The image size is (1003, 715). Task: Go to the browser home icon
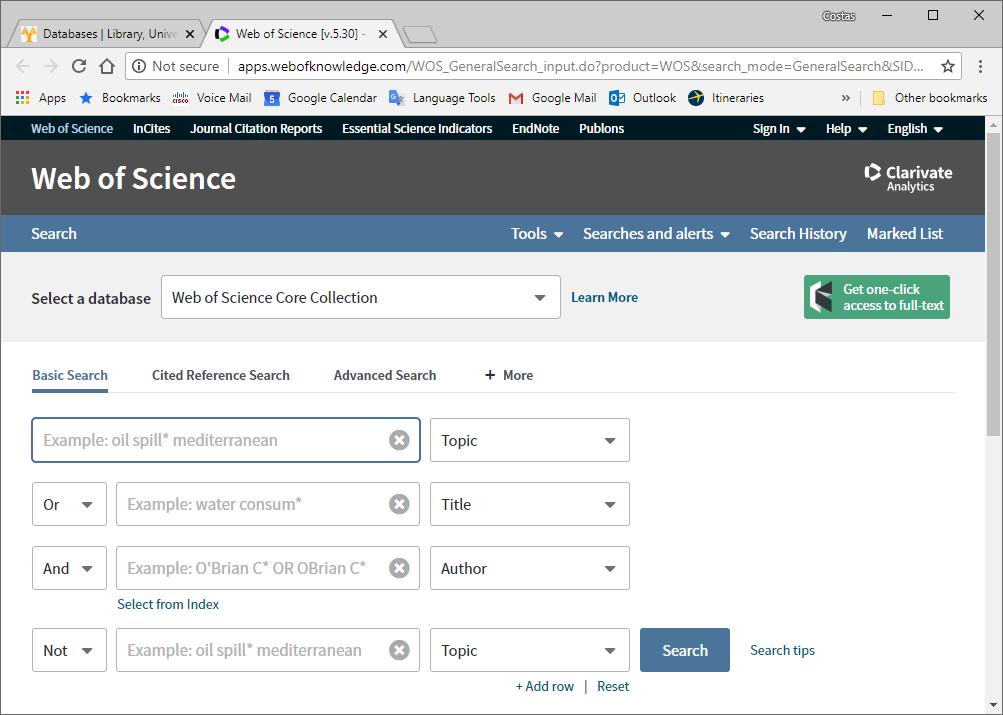pyautogui.click(x=107, y=66)
